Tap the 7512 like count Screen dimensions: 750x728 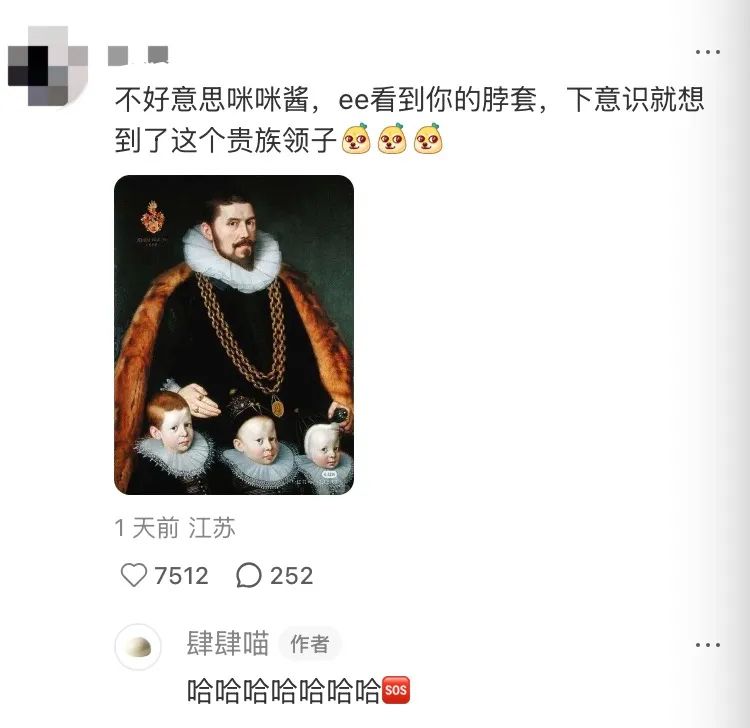181,575
